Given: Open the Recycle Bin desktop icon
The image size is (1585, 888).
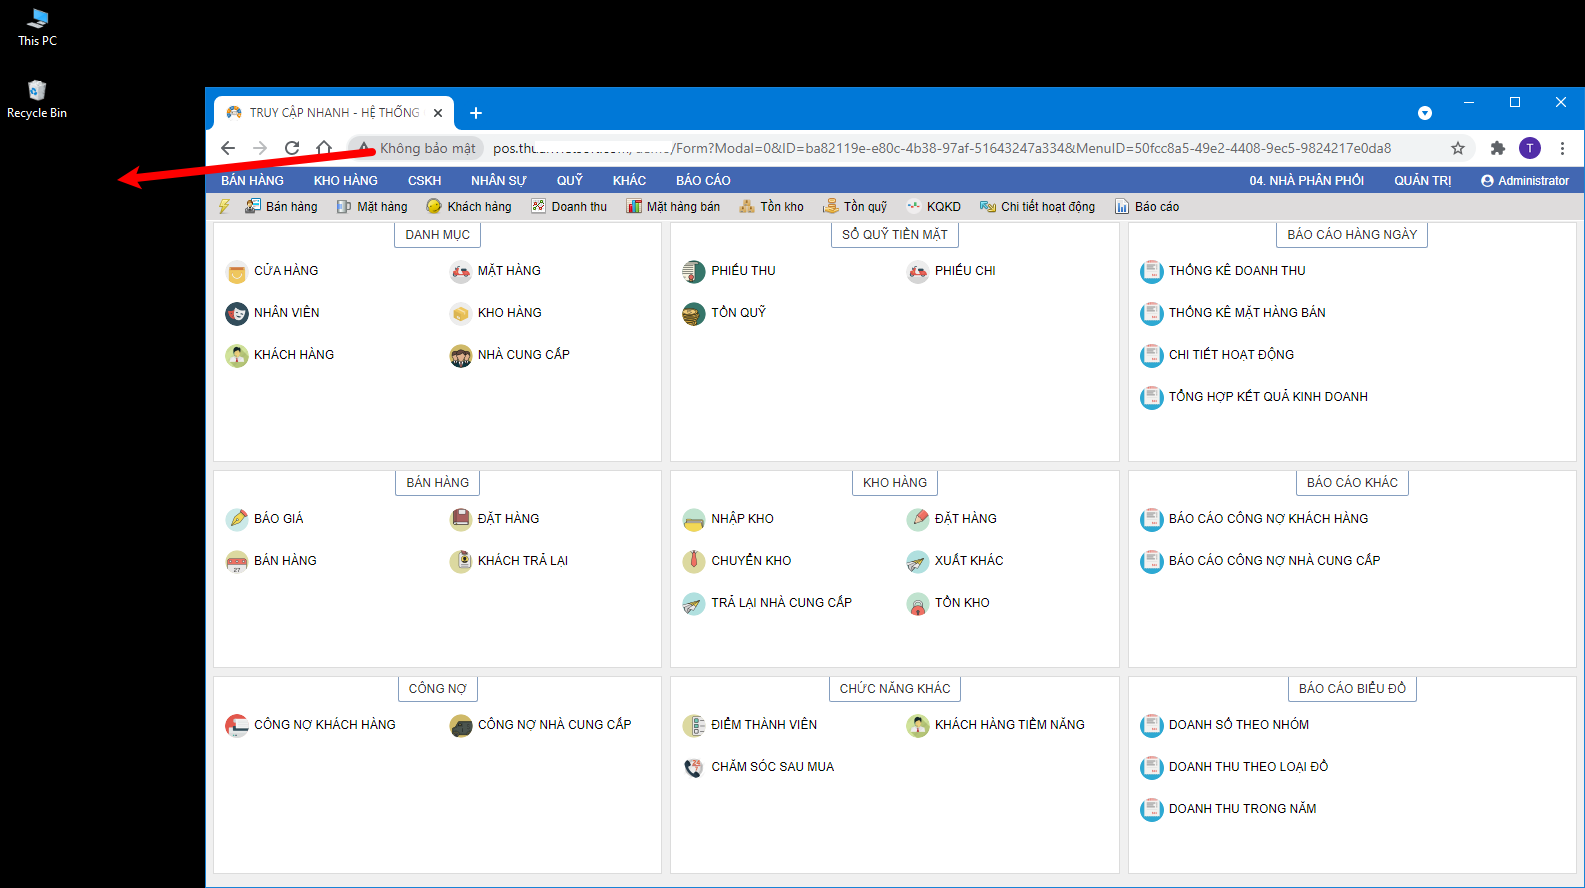Looking at the screenshot, I should coord(37,100).
